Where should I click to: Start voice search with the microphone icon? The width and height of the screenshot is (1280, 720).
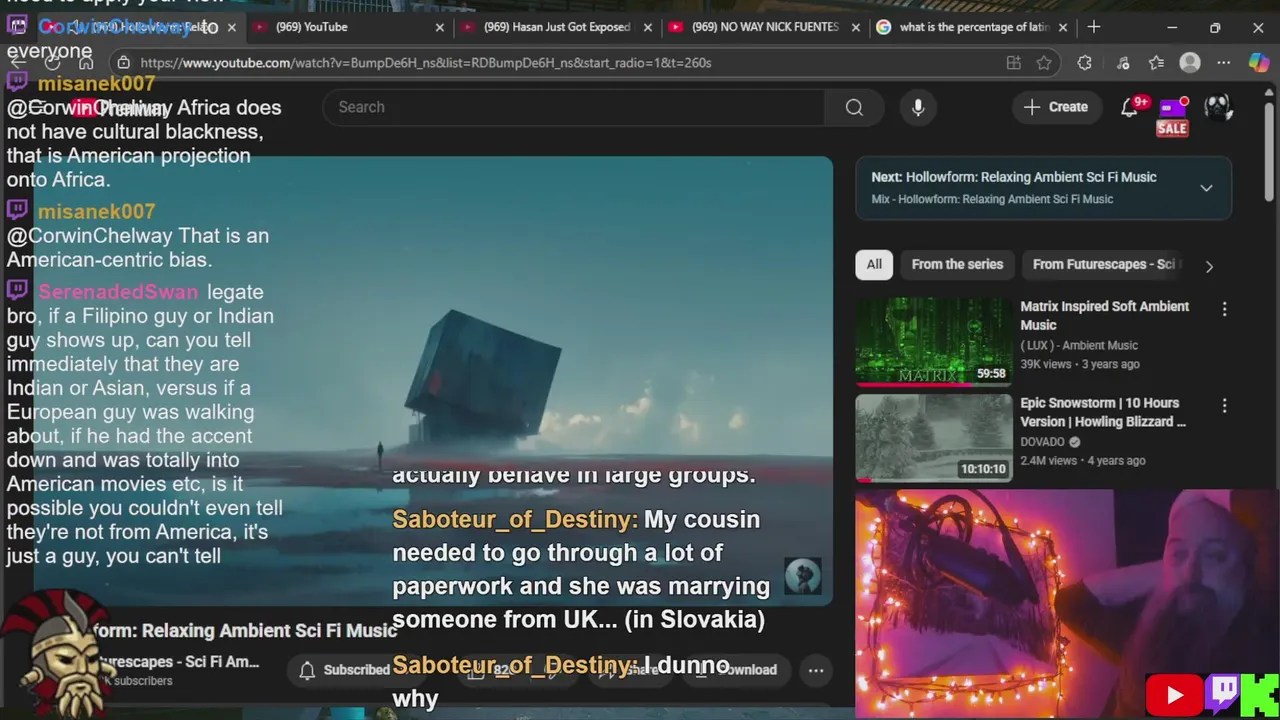pyautogui.click(x=918, y=107)
